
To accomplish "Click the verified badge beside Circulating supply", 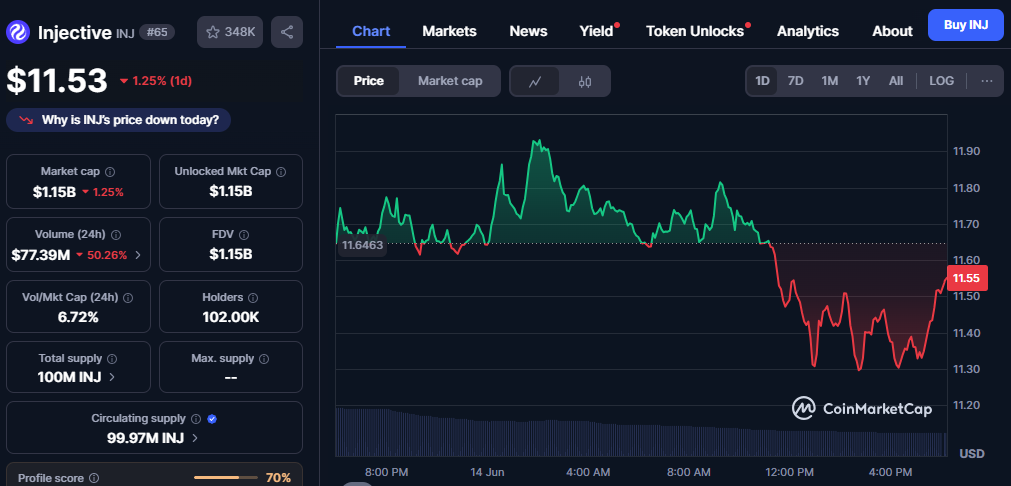I will pyautogui.click(x=212, y=419).
